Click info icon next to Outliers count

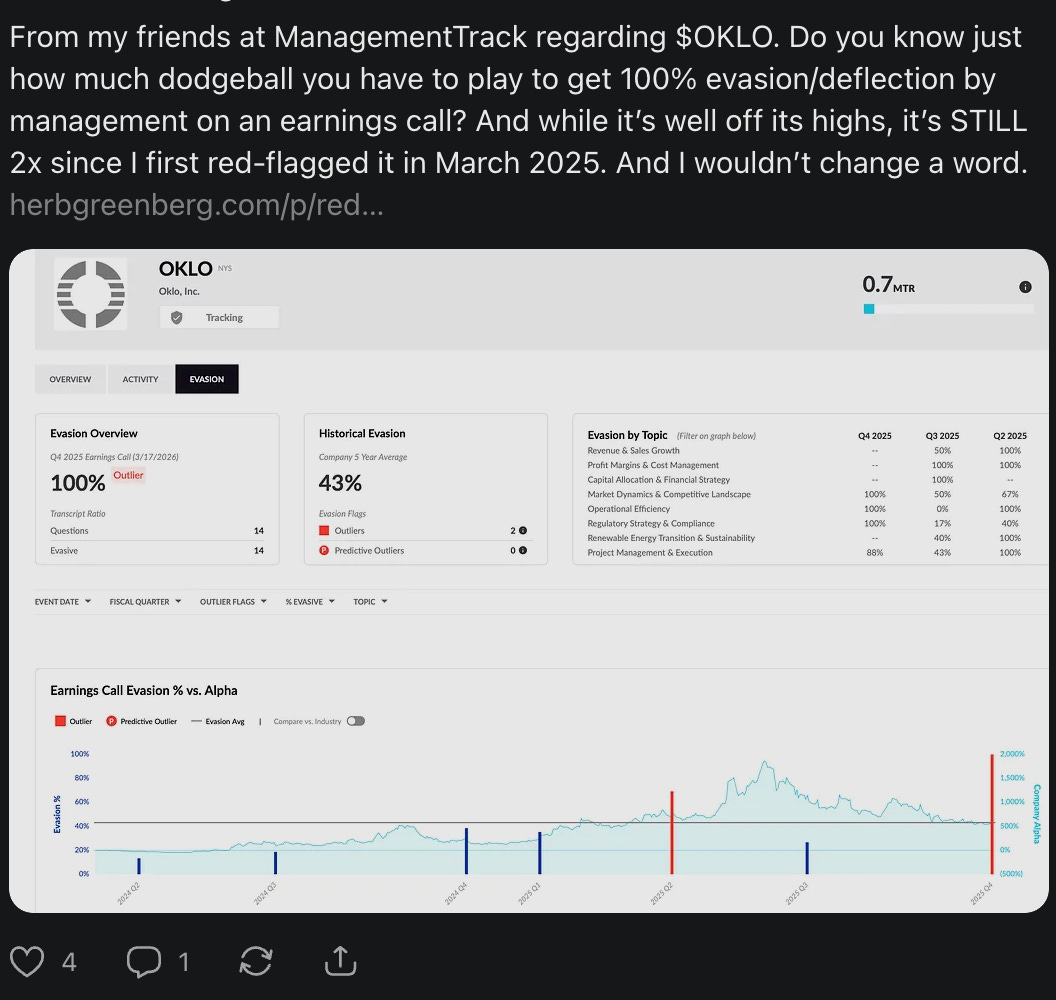523,531
